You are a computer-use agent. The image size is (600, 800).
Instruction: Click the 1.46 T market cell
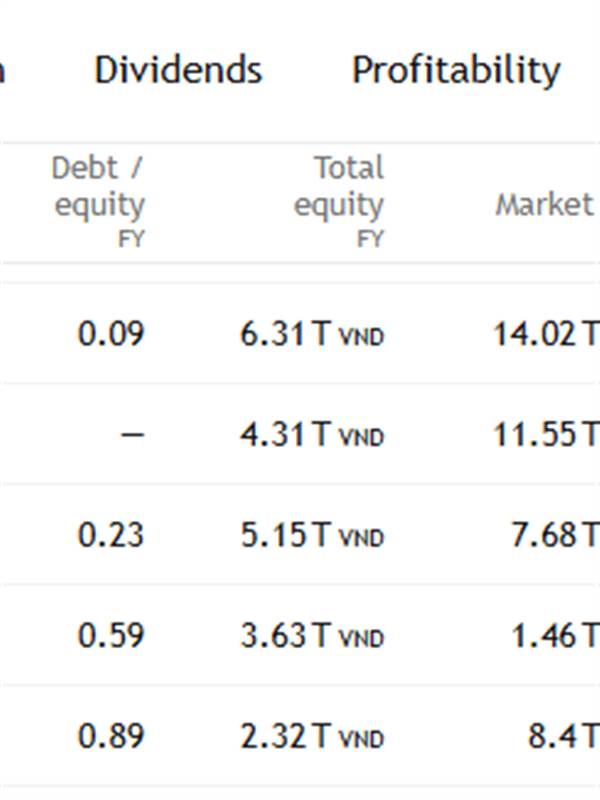555,636
